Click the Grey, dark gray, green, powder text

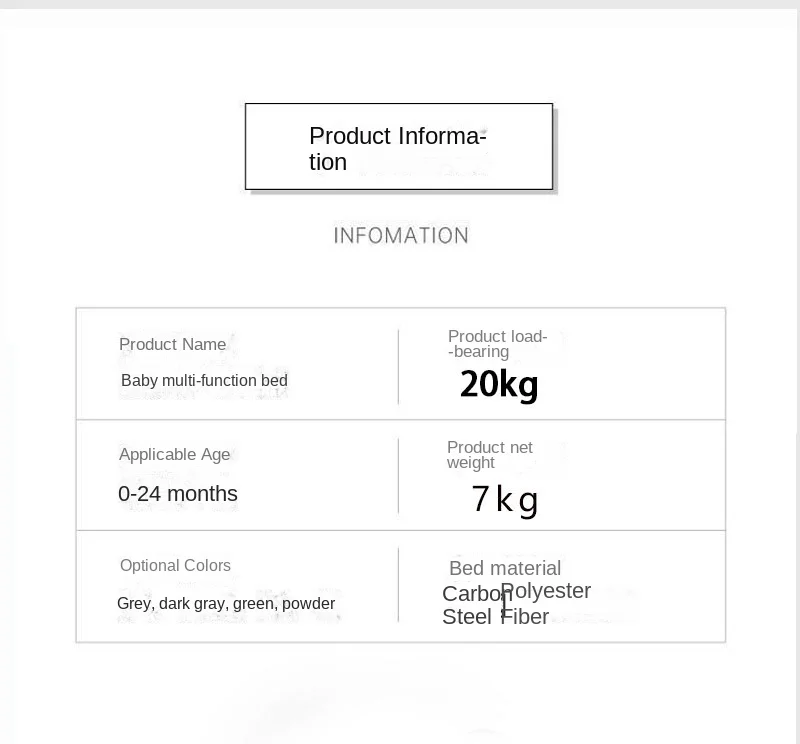(x=226, y=604)
